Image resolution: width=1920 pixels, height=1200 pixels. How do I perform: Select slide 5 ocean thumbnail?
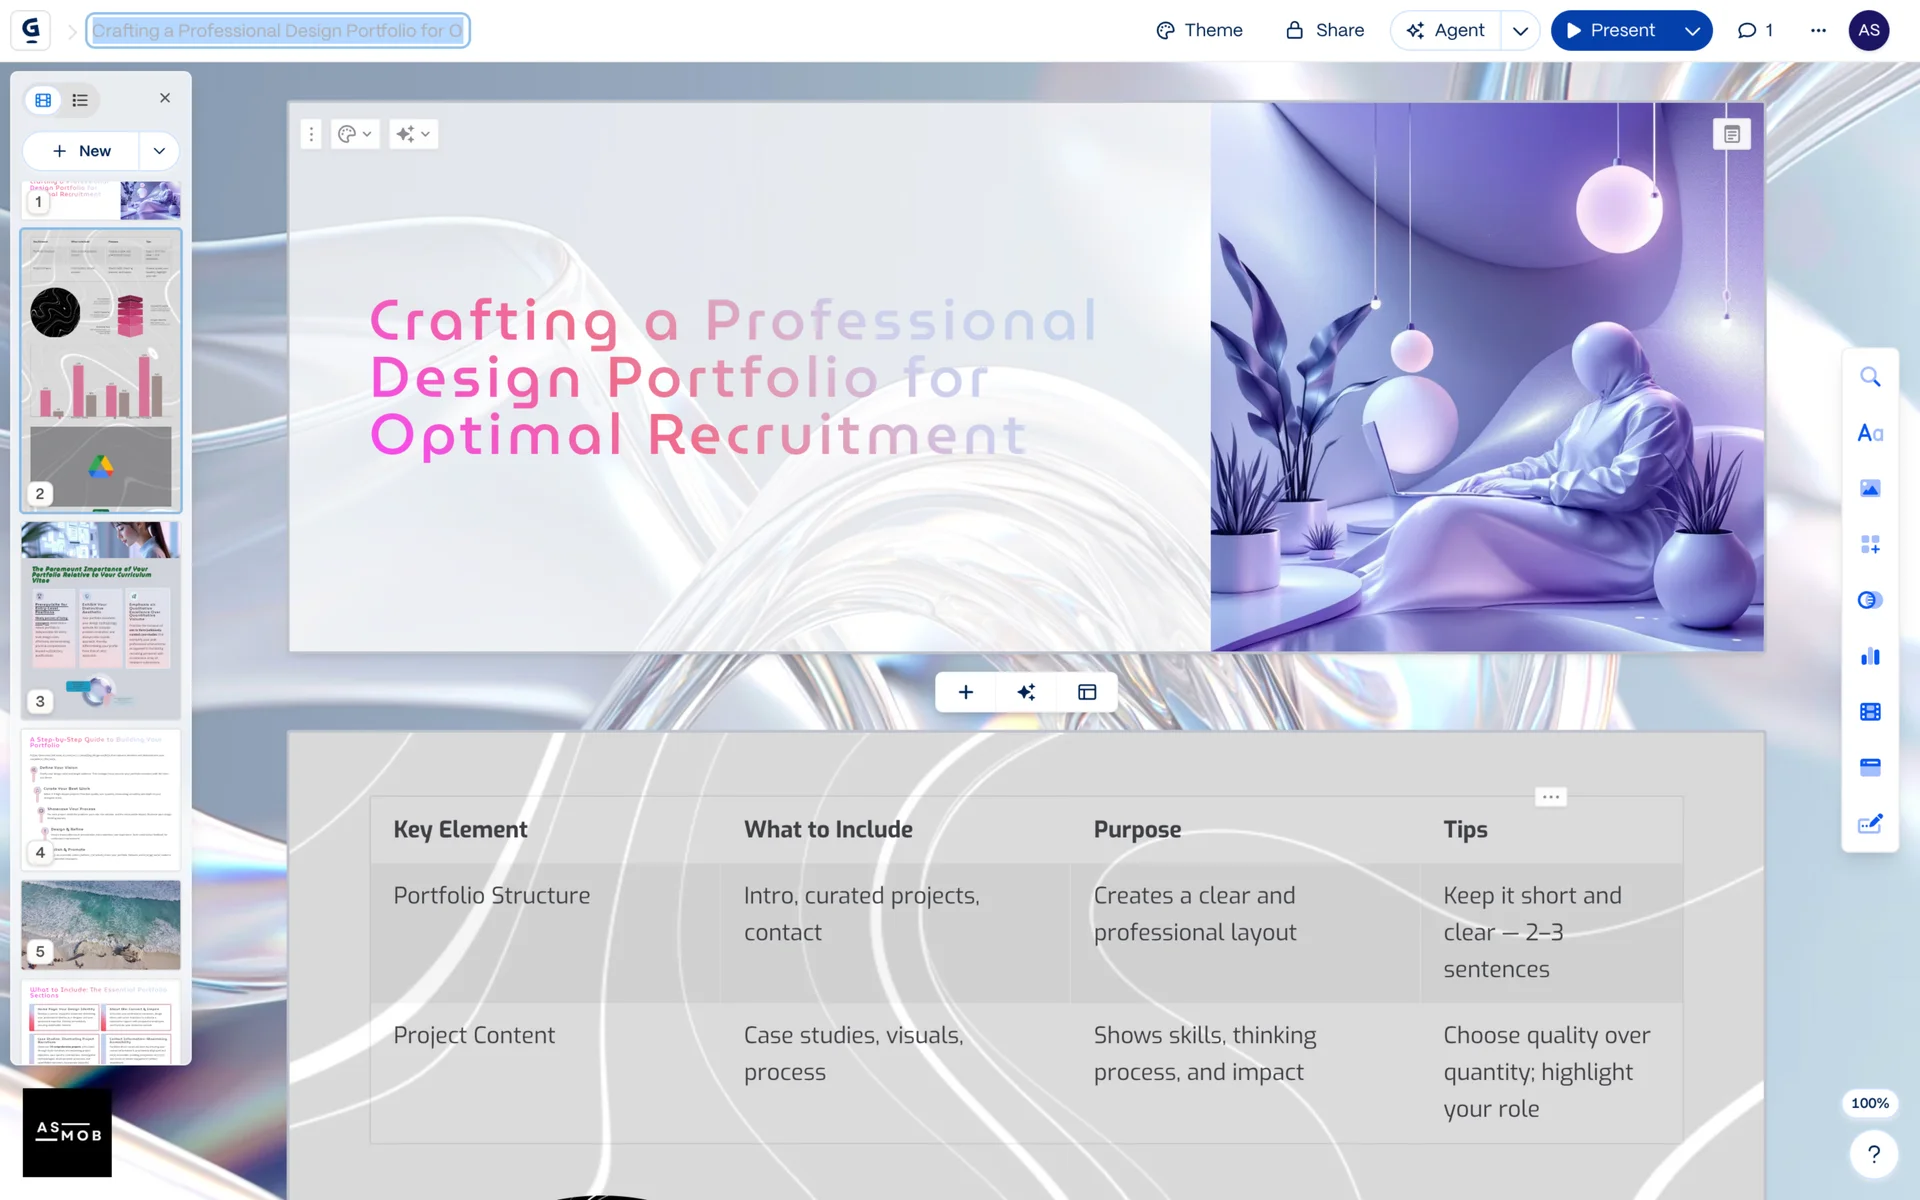pos(101,924)
